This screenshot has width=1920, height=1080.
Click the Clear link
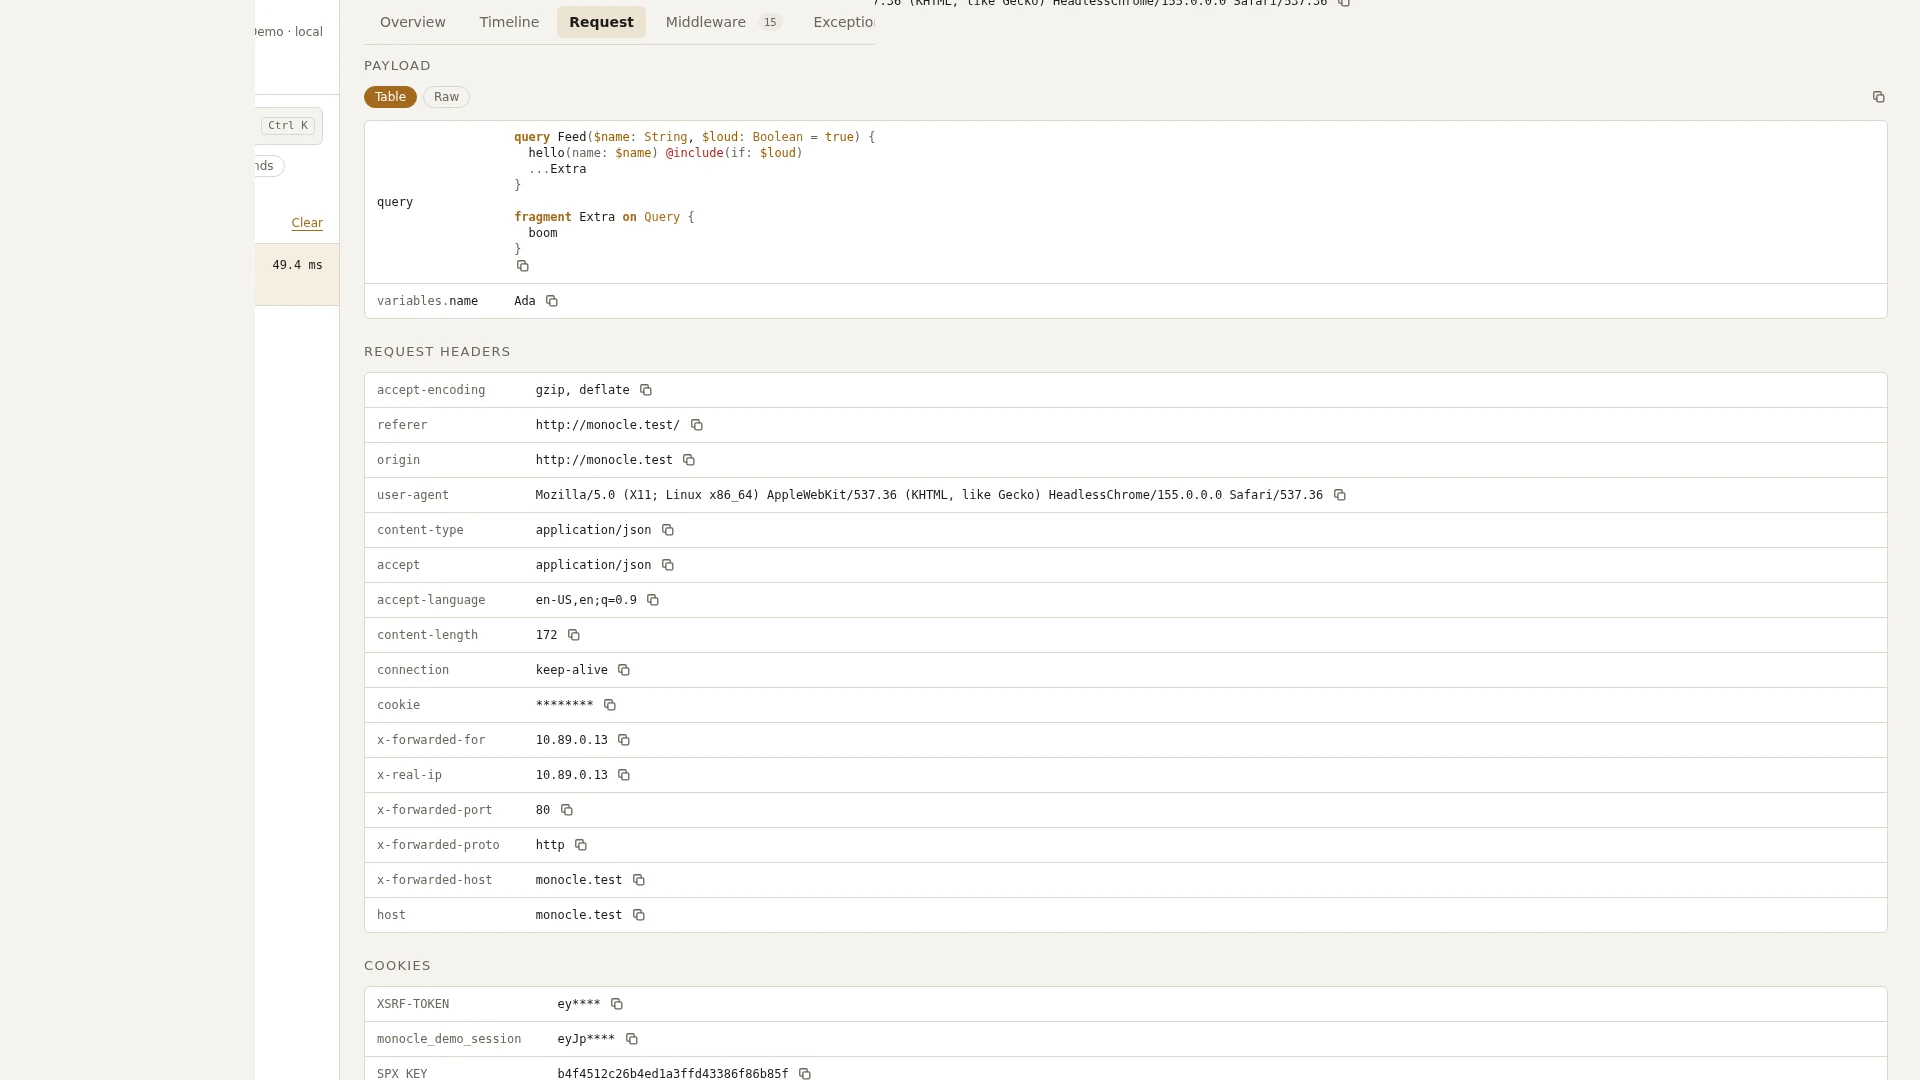pyautogui.click(x=307, y=223)
